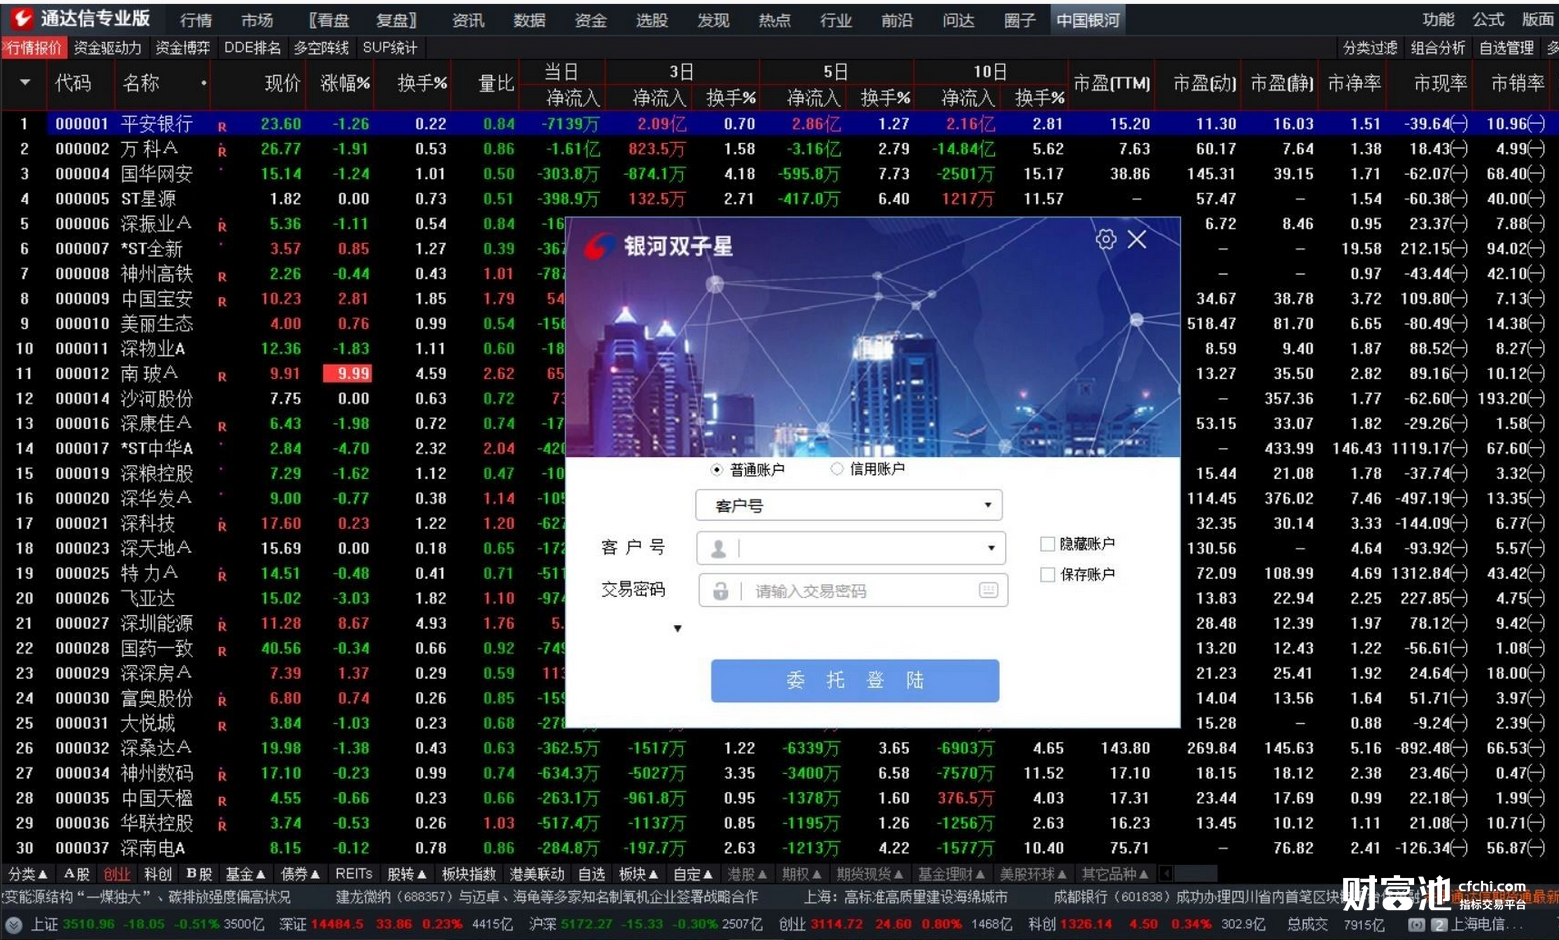The width and height of the screenshot is (1559, 940).
Task: Click the 通达信专业版 logo icon
Action: tap(20, 18)
